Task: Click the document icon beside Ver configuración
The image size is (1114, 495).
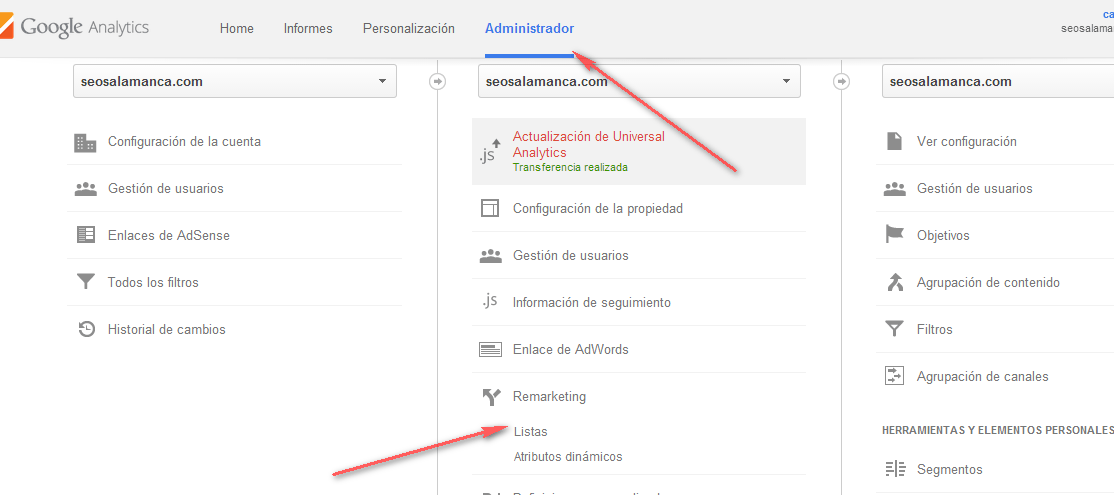Action: click(894, 141)
